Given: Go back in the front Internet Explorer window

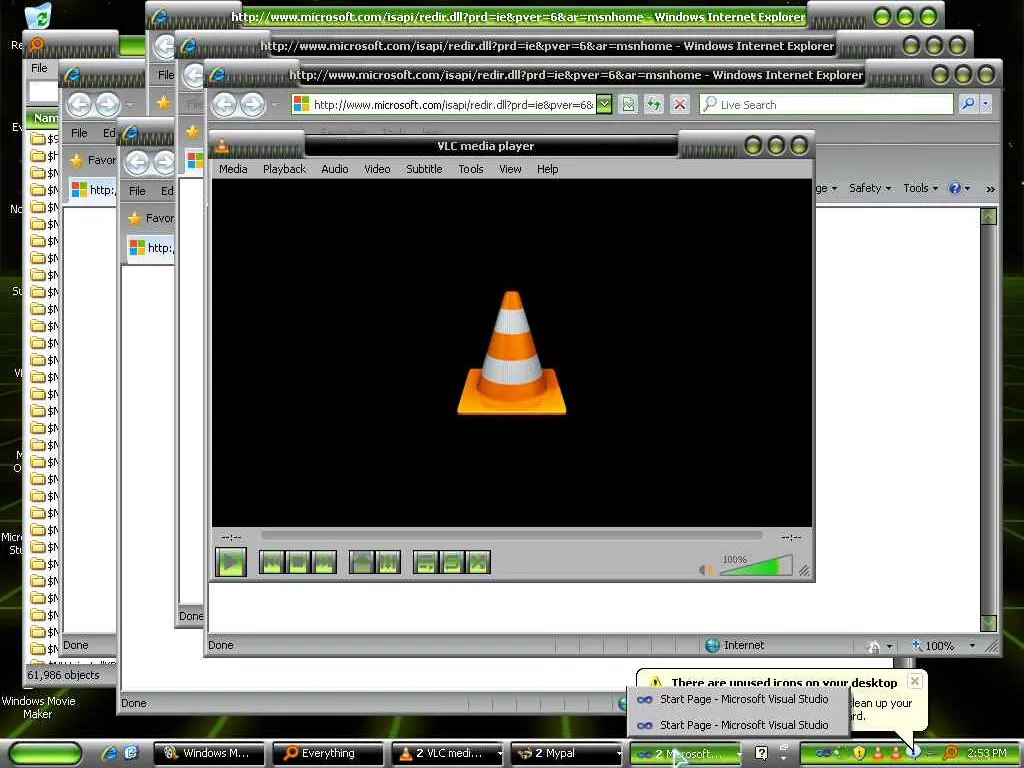Looking at the screenshot, I should (x=225, y=104).
